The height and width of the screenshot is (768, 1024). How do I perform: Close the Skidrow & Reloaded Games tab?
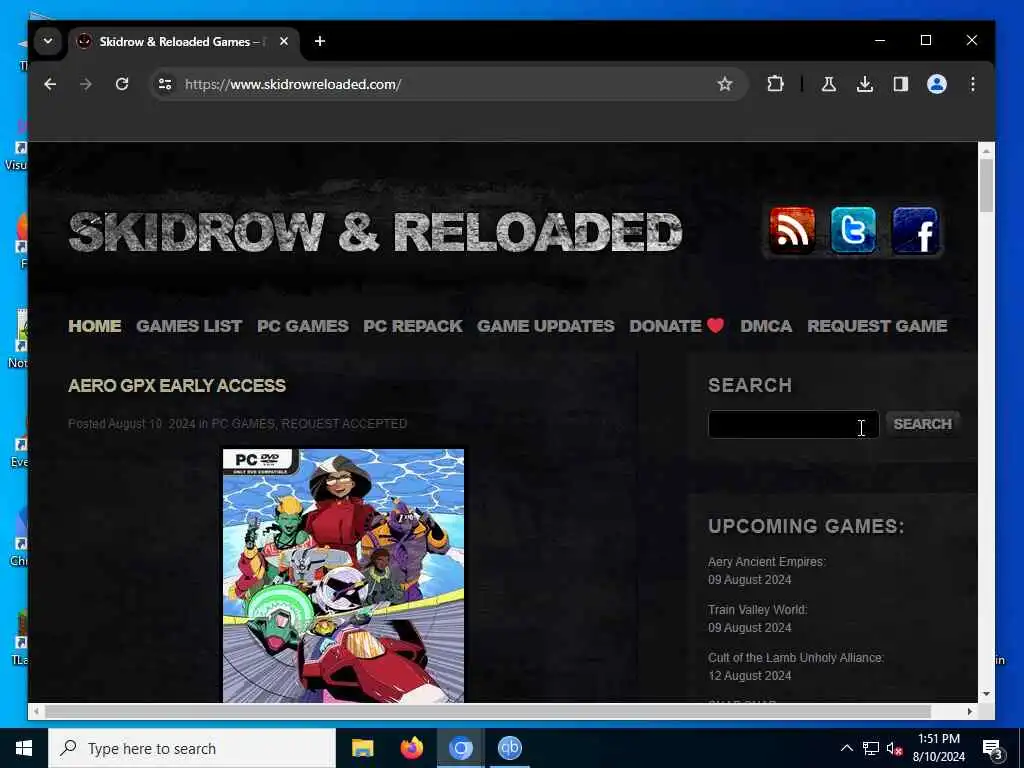[x=283, y=41]
